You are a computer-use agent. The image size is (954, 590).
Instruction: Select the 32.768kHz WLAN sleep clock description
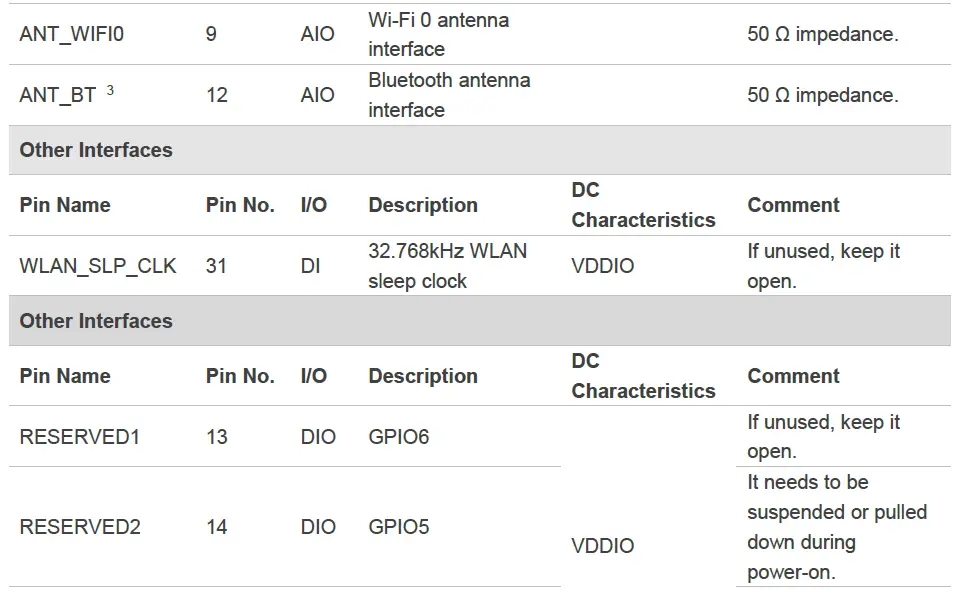click(x=447, y=266)
